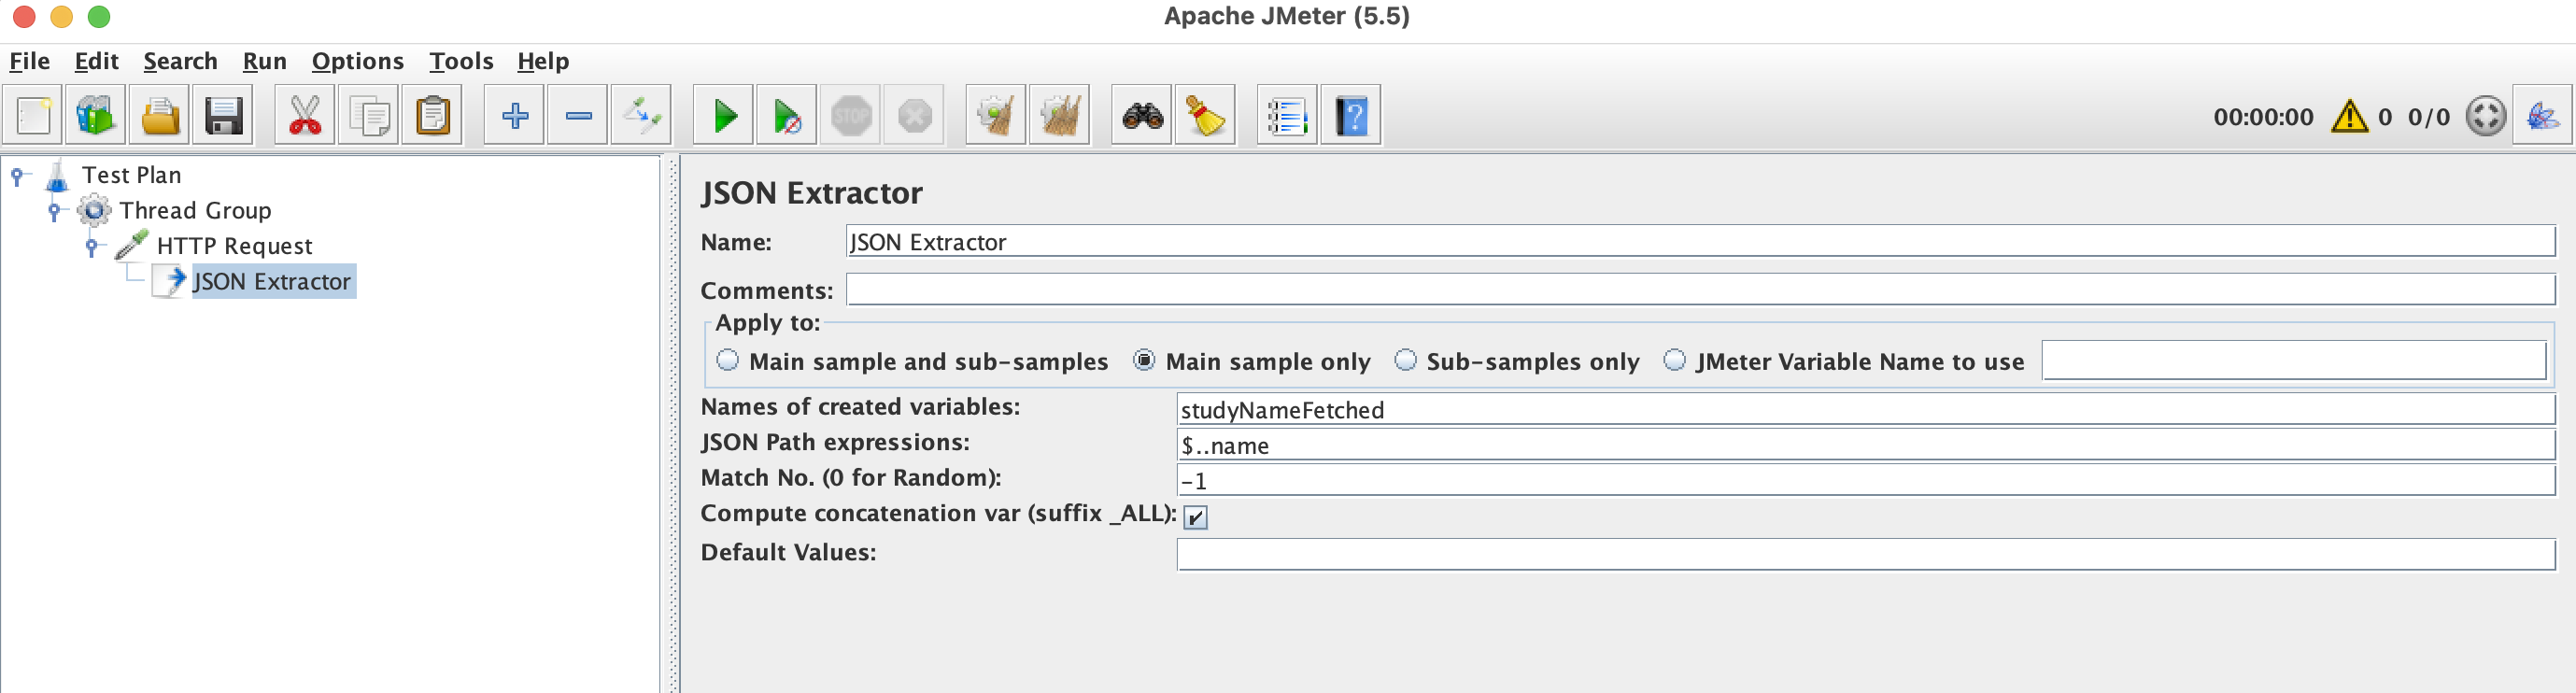This screenshot has height=693, width=2576.
Task: Select Main sample and sub-samples radio button
Action: (728, 360)
